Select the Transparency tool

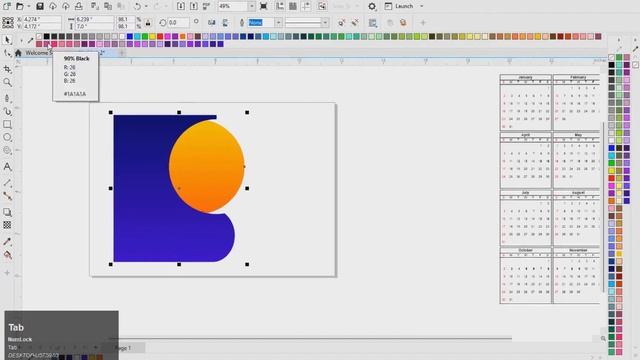7,225
